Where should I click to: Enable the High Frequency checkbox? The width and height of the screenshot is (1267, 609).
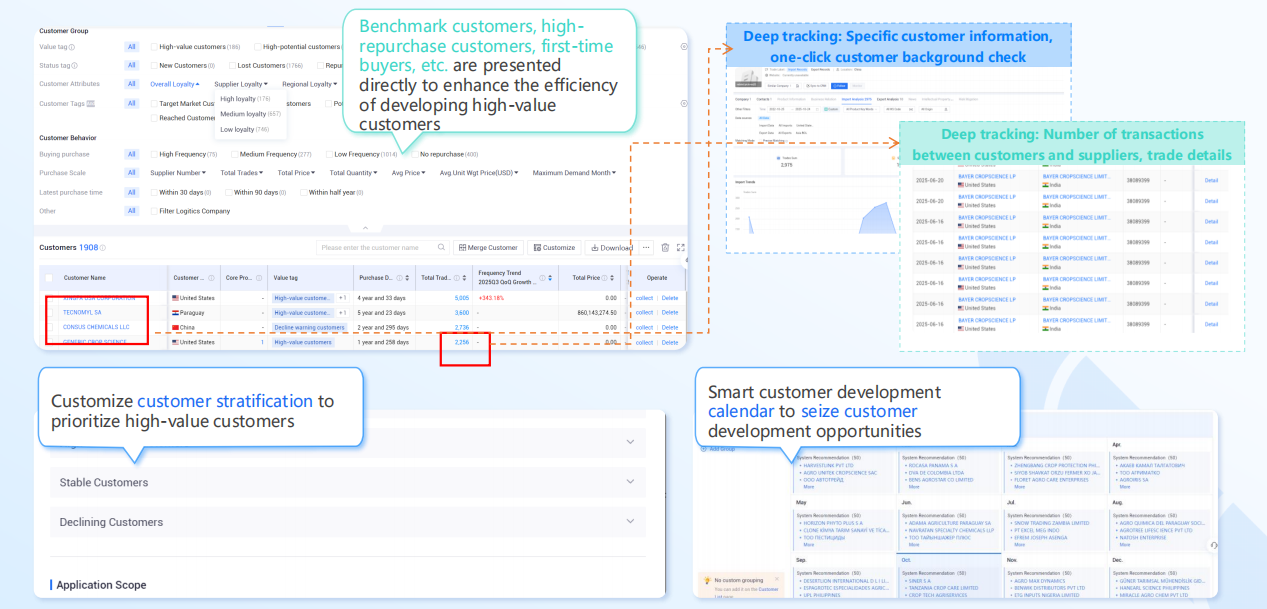coord(154,154)
